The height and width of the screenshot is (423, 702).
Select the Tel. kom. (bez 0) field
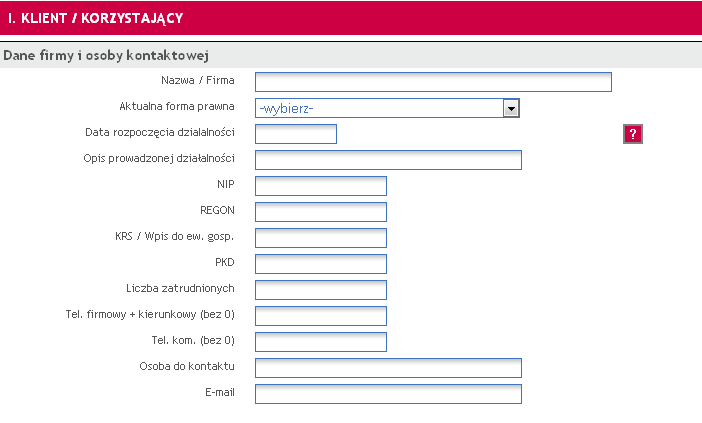click(x=321, y=342)
